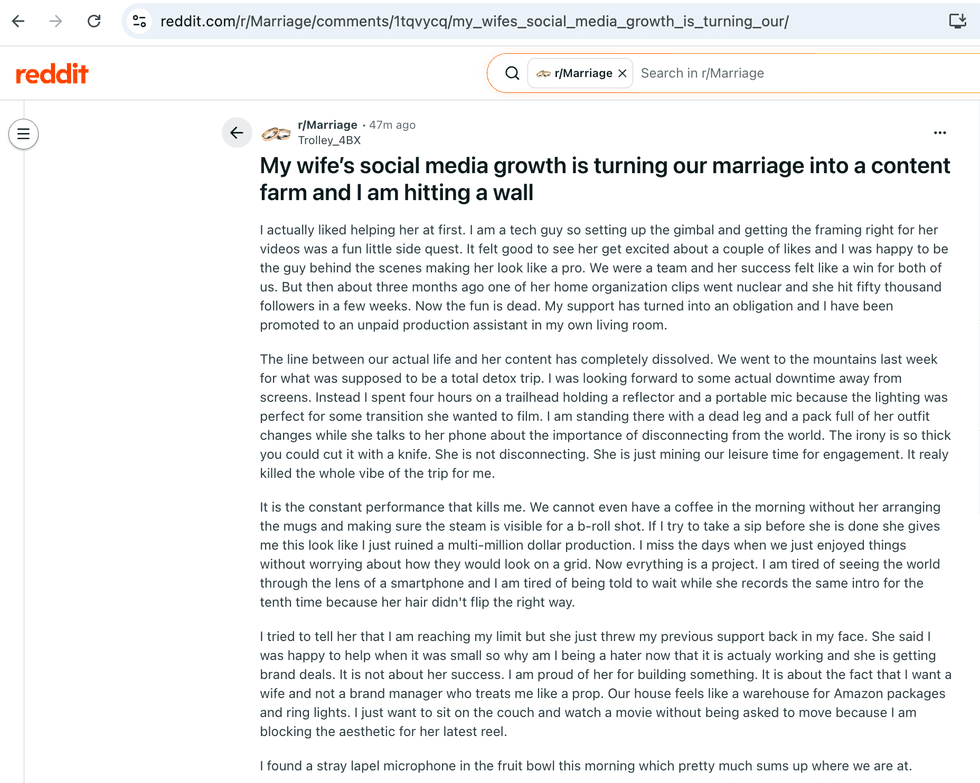Click the reddit logo

click(52, 74)
